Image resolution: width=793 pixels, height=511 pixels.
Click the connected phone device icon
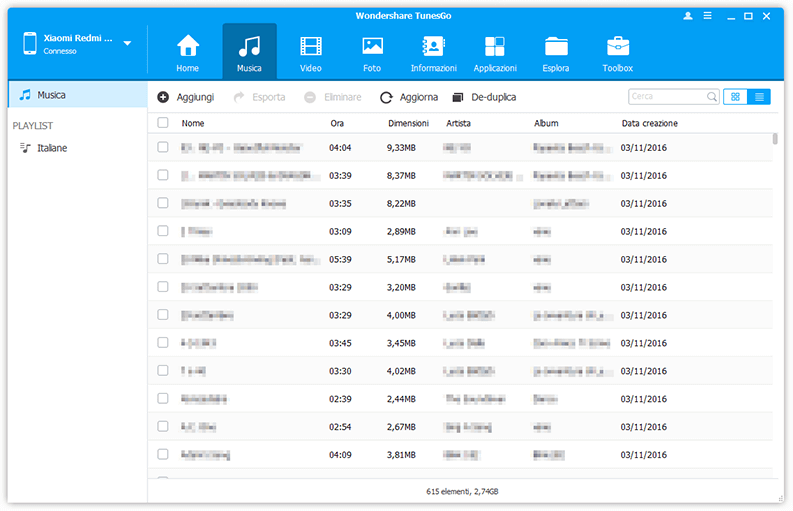click(x=30, y=44)
